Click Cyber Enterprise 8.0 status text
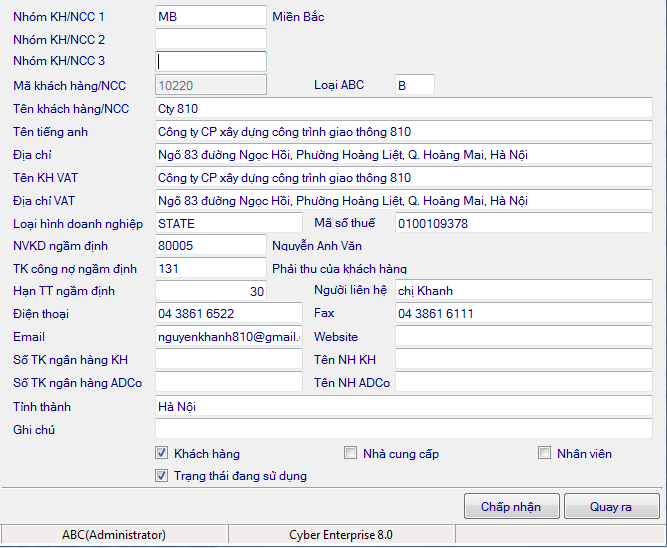Screen dimensions: 667x548 point(341,535)
